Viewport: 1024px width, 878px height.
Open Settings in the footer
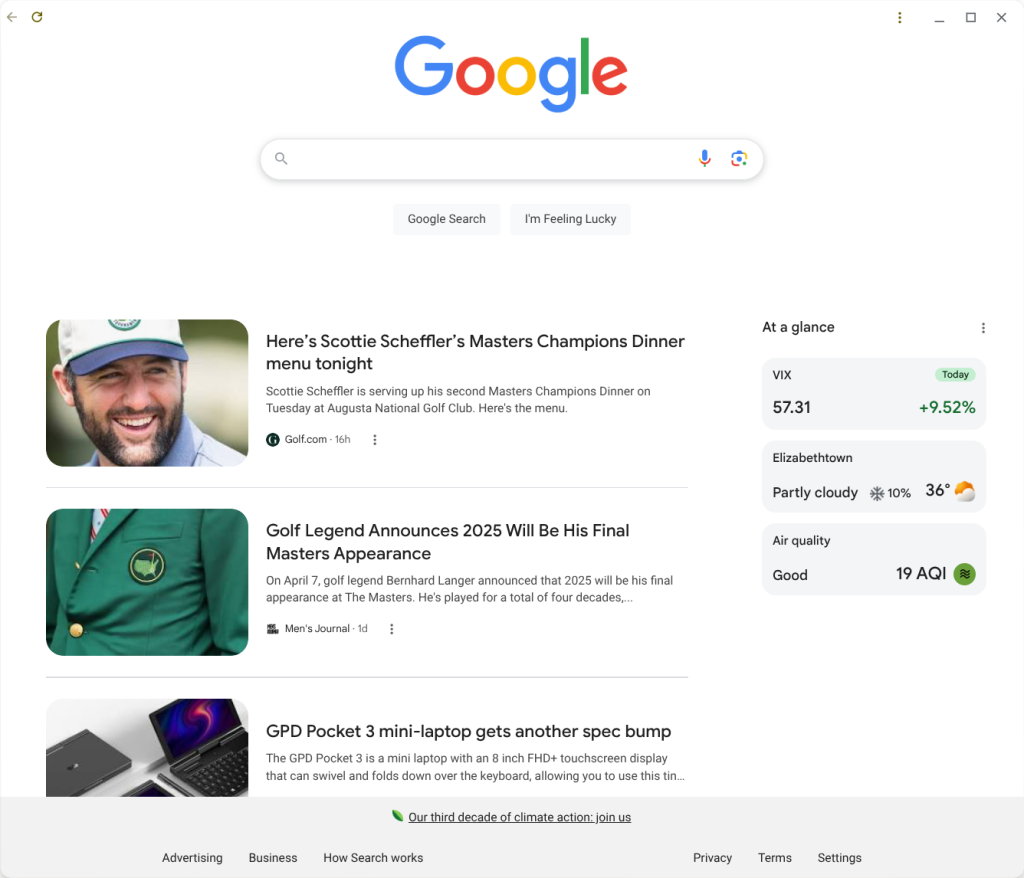tap(839, 858)
